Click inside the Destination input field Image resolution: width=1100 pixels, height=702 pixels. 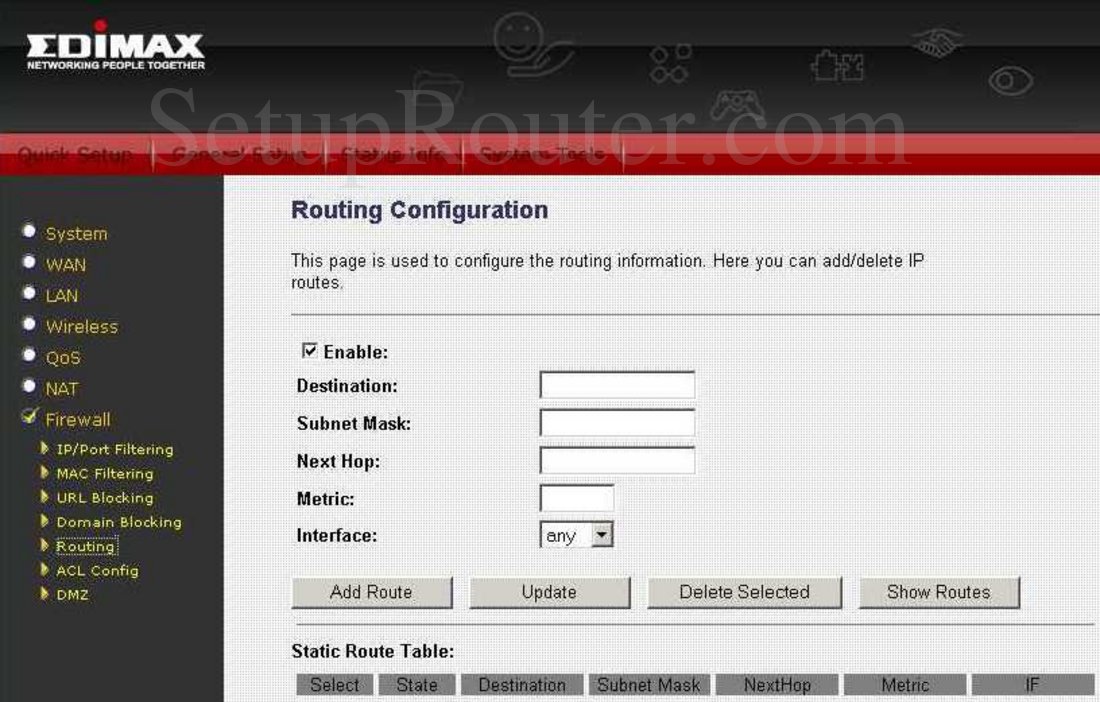point(616,384)
